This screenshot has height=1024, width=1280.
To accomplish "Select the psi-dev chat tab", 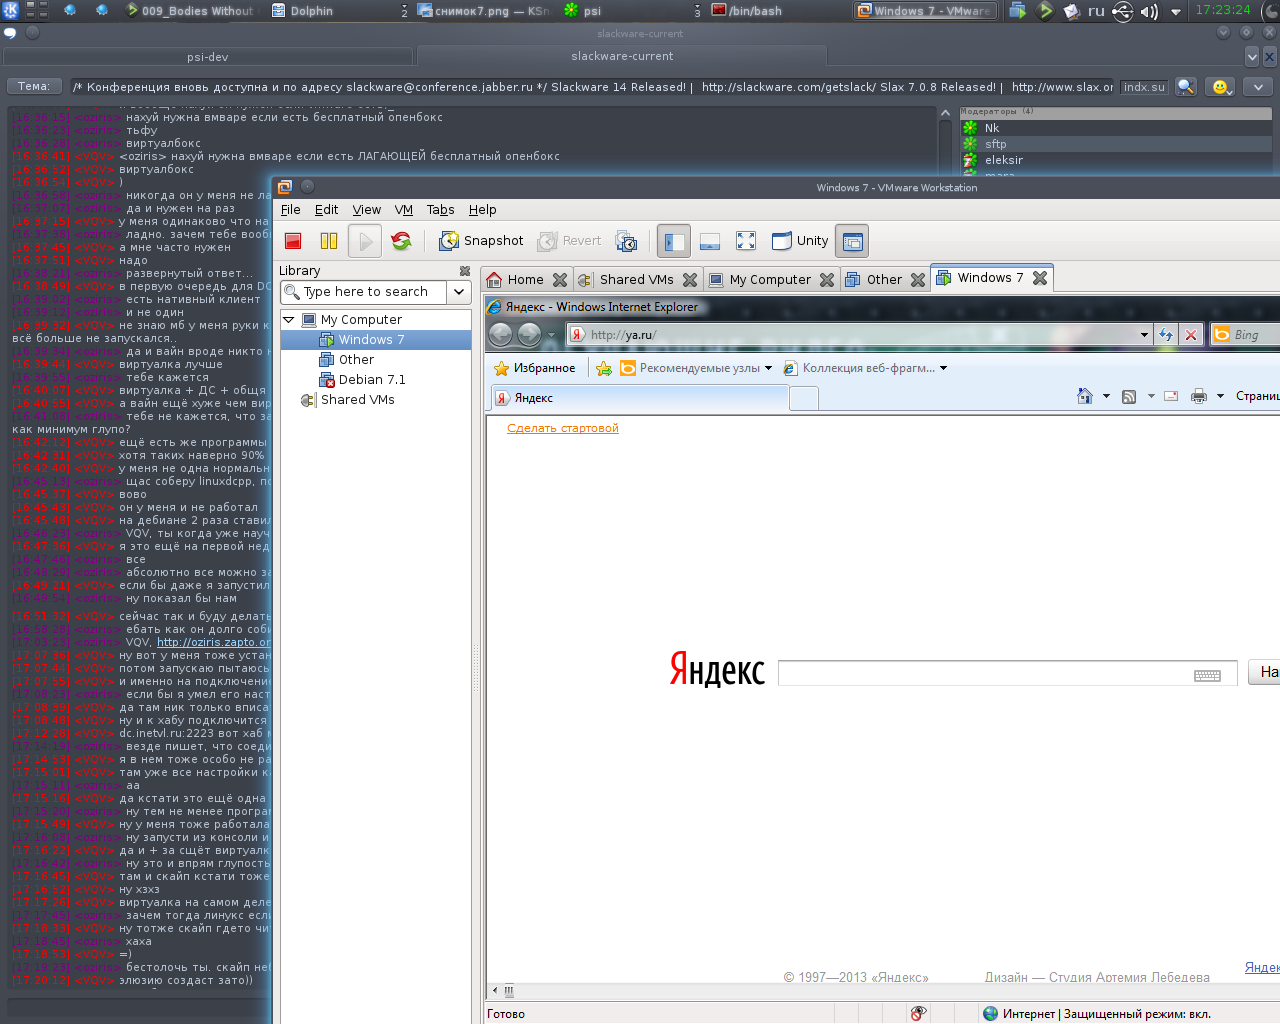I will click(x=208, y=57).
